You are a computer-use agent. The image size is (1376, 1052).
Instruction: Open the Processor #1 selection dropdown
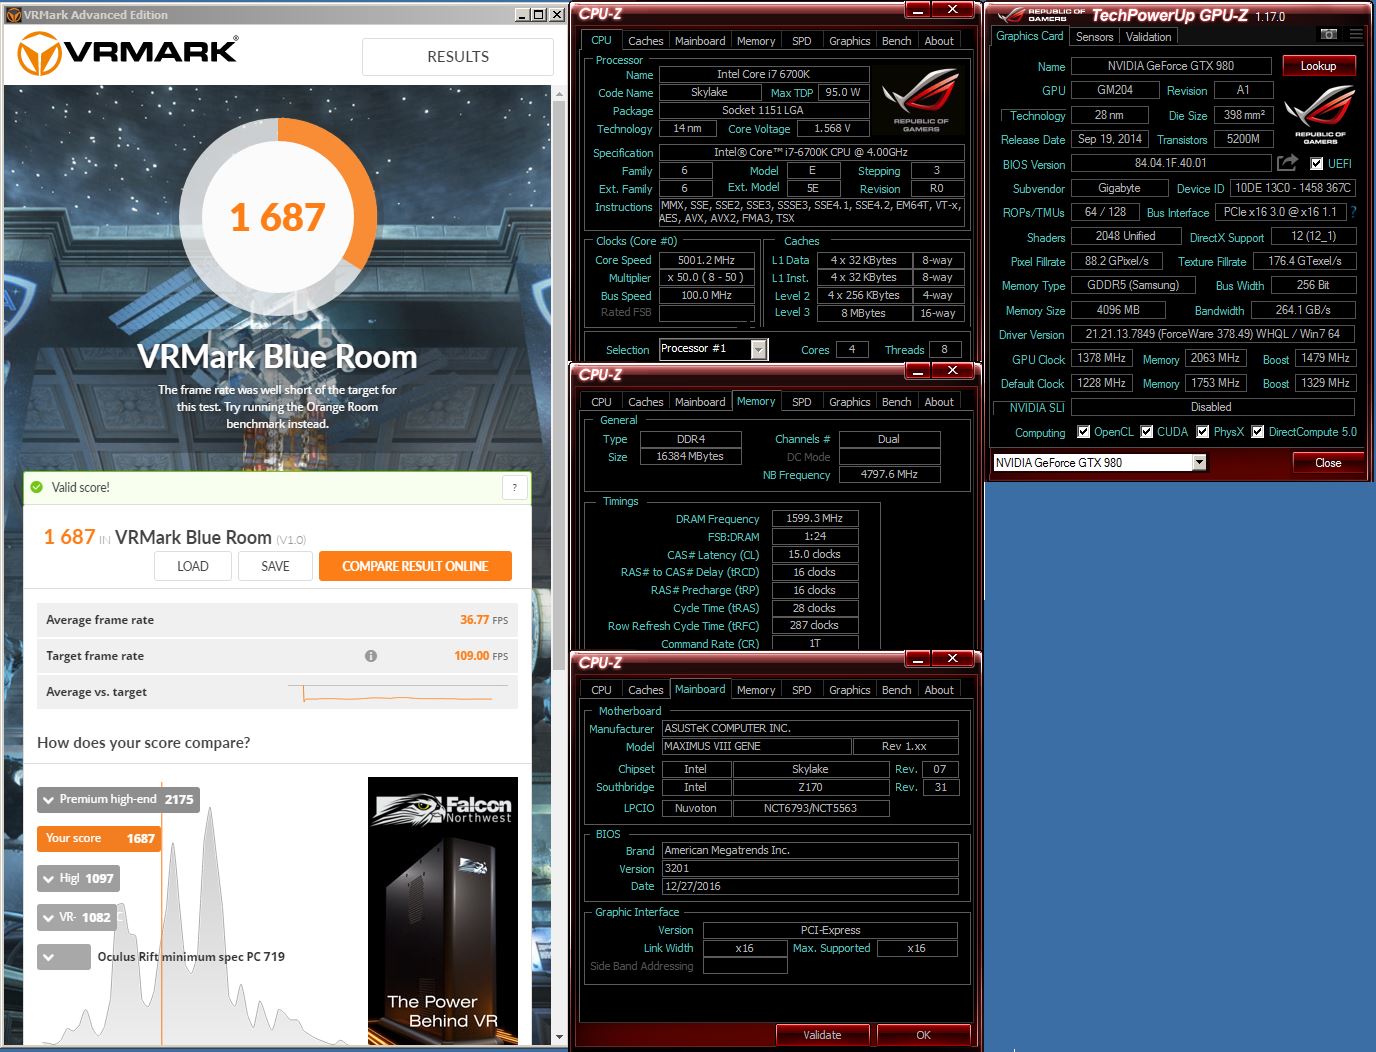click(x=759, y=349)
